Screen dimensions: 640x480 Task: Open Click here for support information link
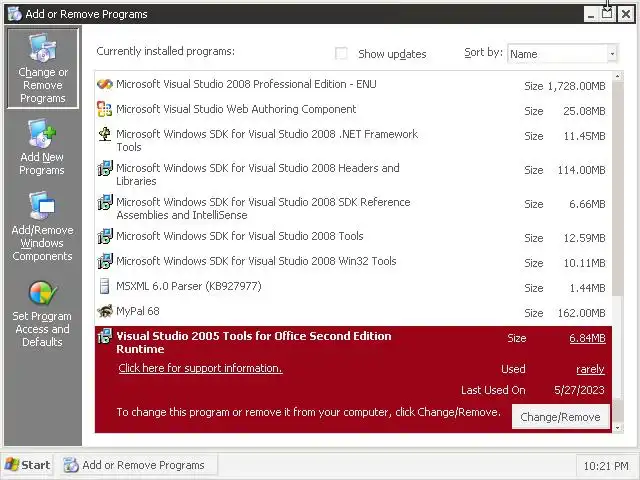tap(200, 368)
